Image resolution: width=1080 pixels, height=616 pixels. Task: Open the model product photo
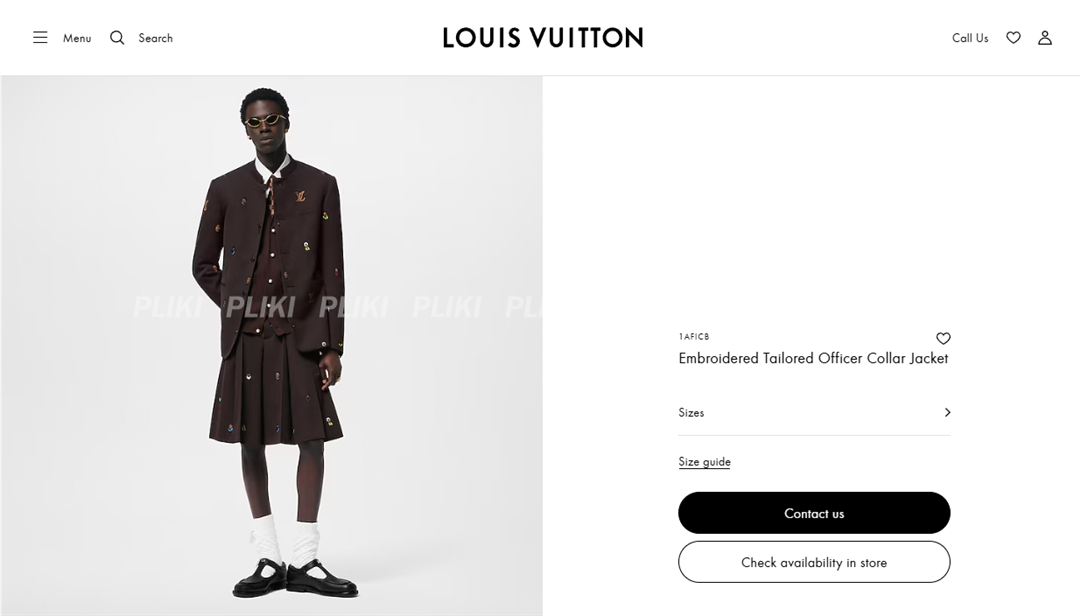pyautogui.click(x=271, y=345)
